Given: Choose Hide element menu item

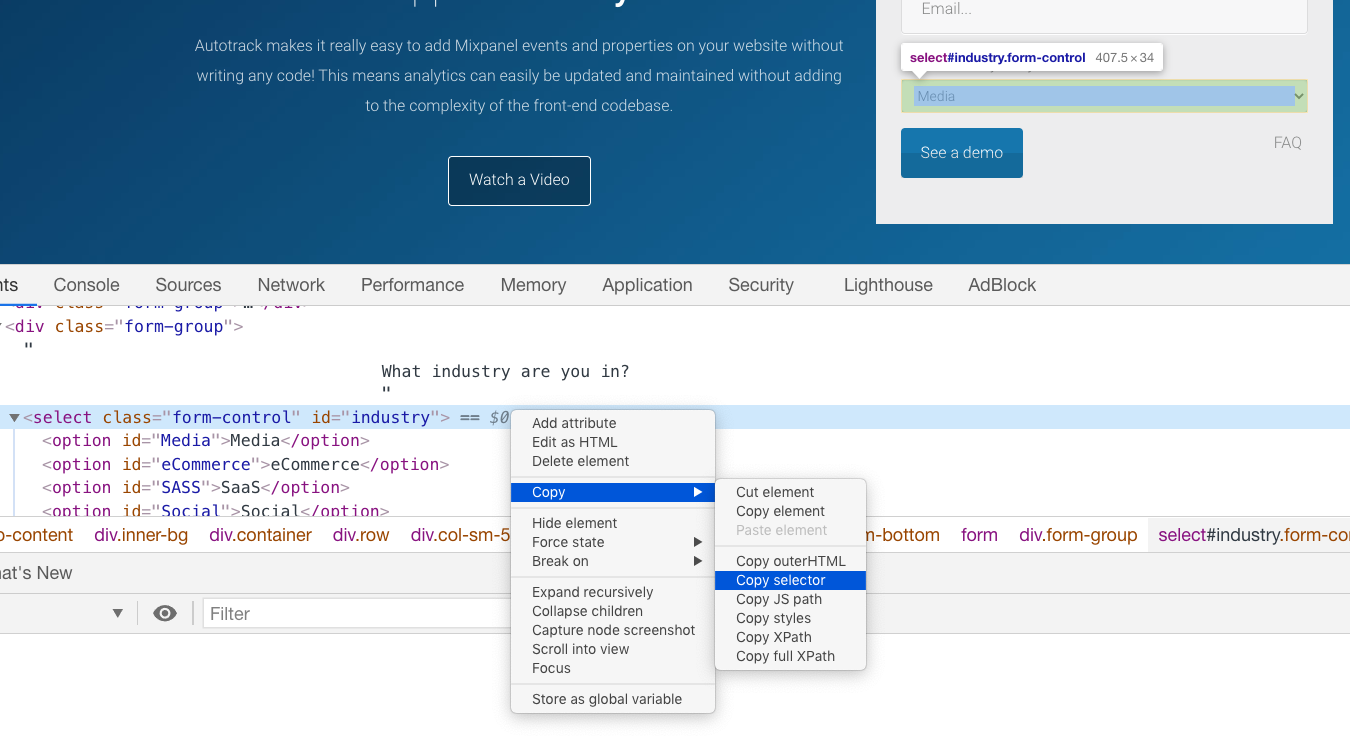Looking at the screenshot, I should [x=613, y=523].
